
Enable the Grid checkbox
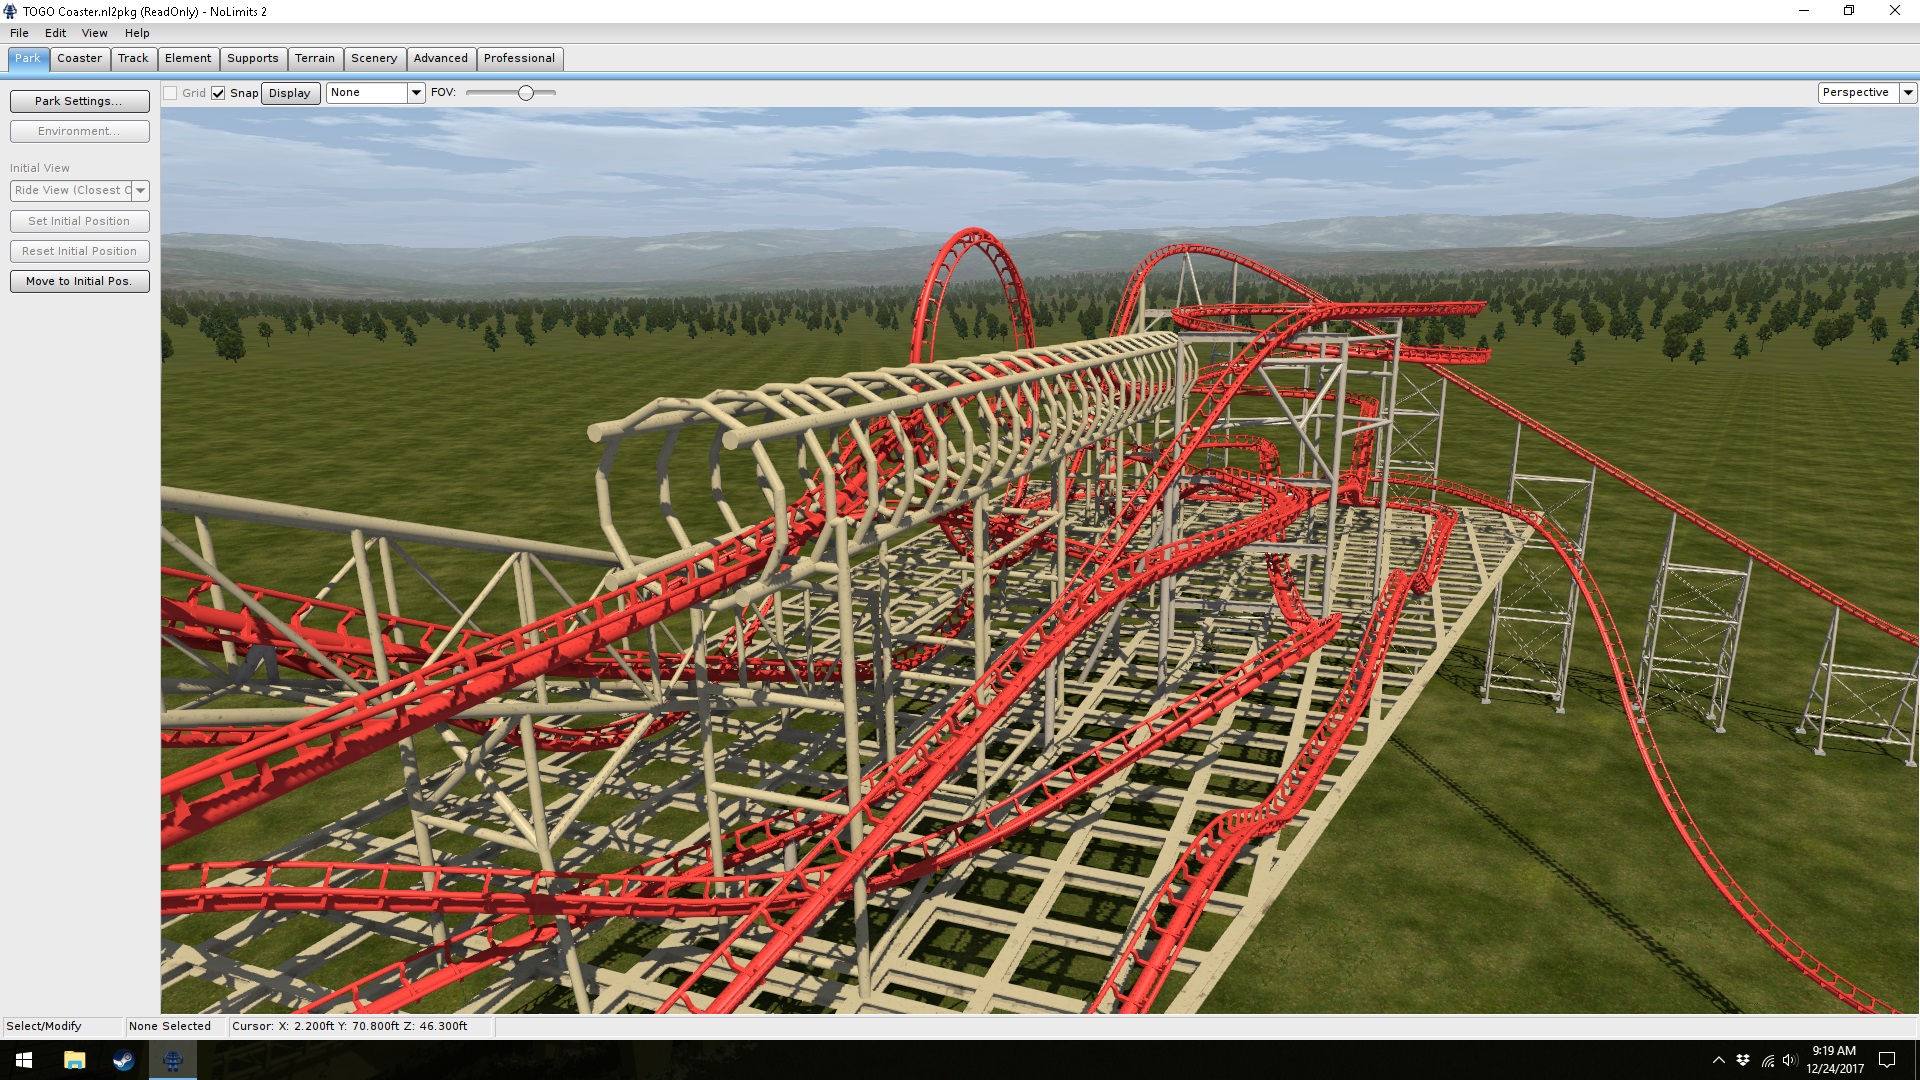point(171,93)
